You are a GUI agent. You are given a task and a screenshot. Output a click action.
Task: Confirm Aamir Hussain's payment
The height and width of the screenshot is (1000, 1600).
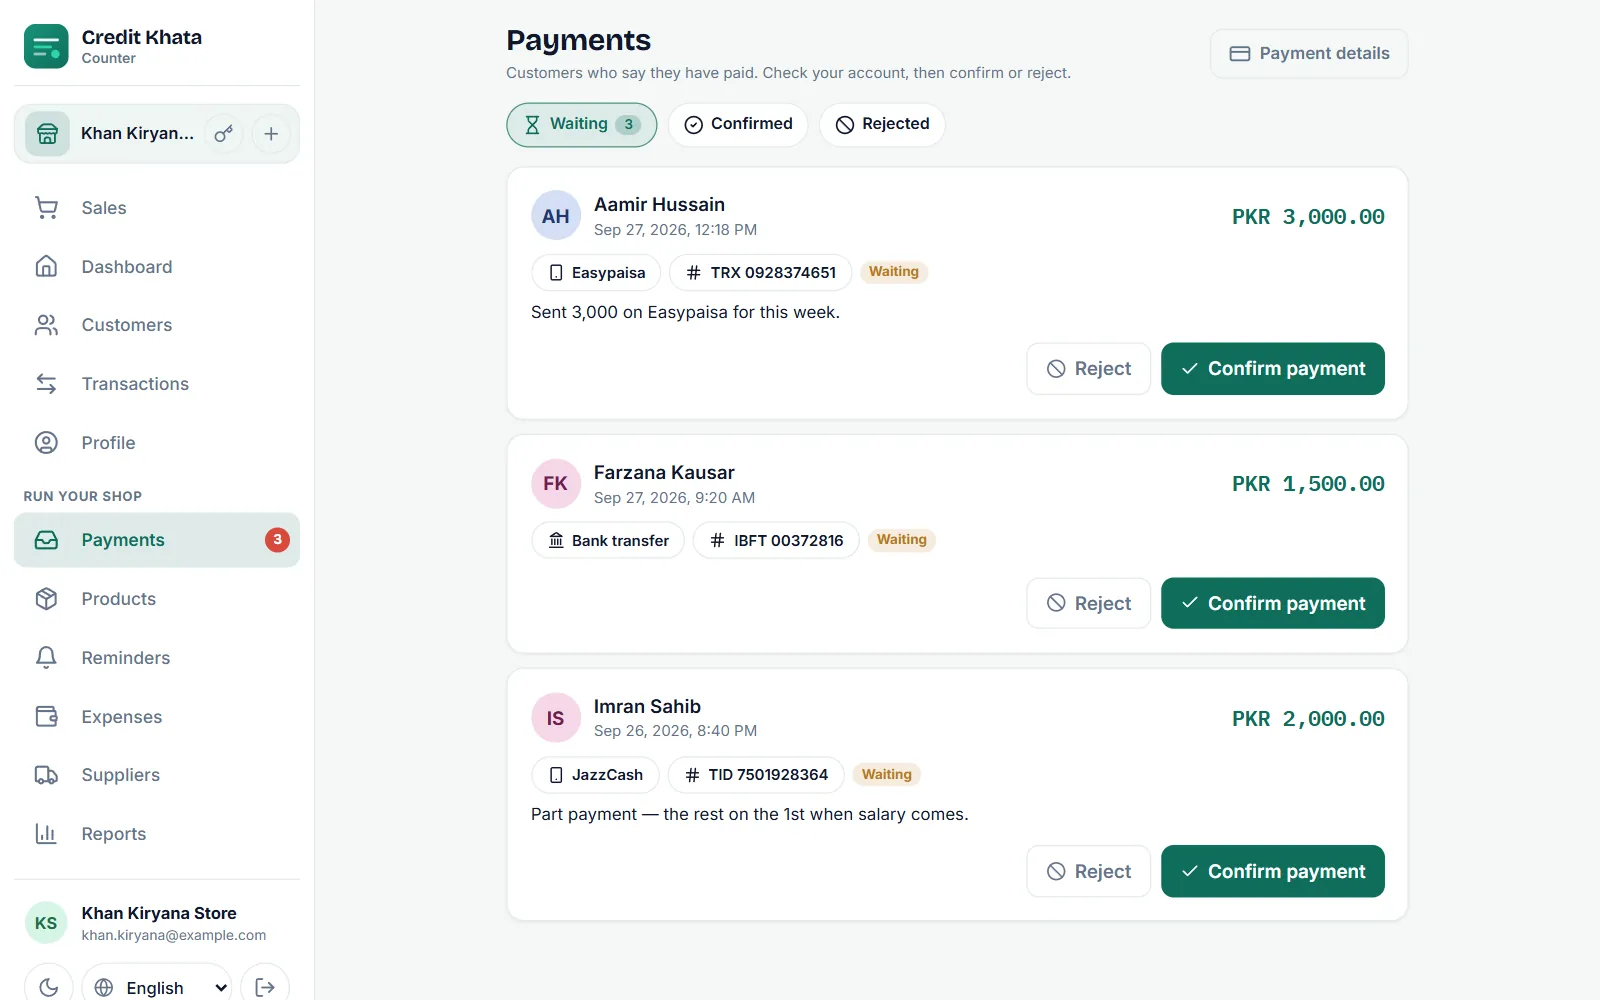[1273, 369]
